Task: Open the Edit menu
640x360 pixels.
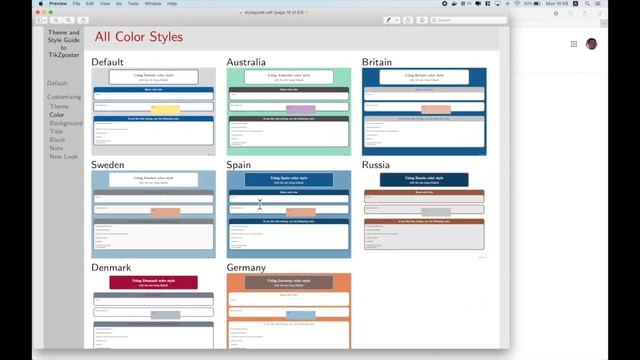Action: click(x=90, y=4)
